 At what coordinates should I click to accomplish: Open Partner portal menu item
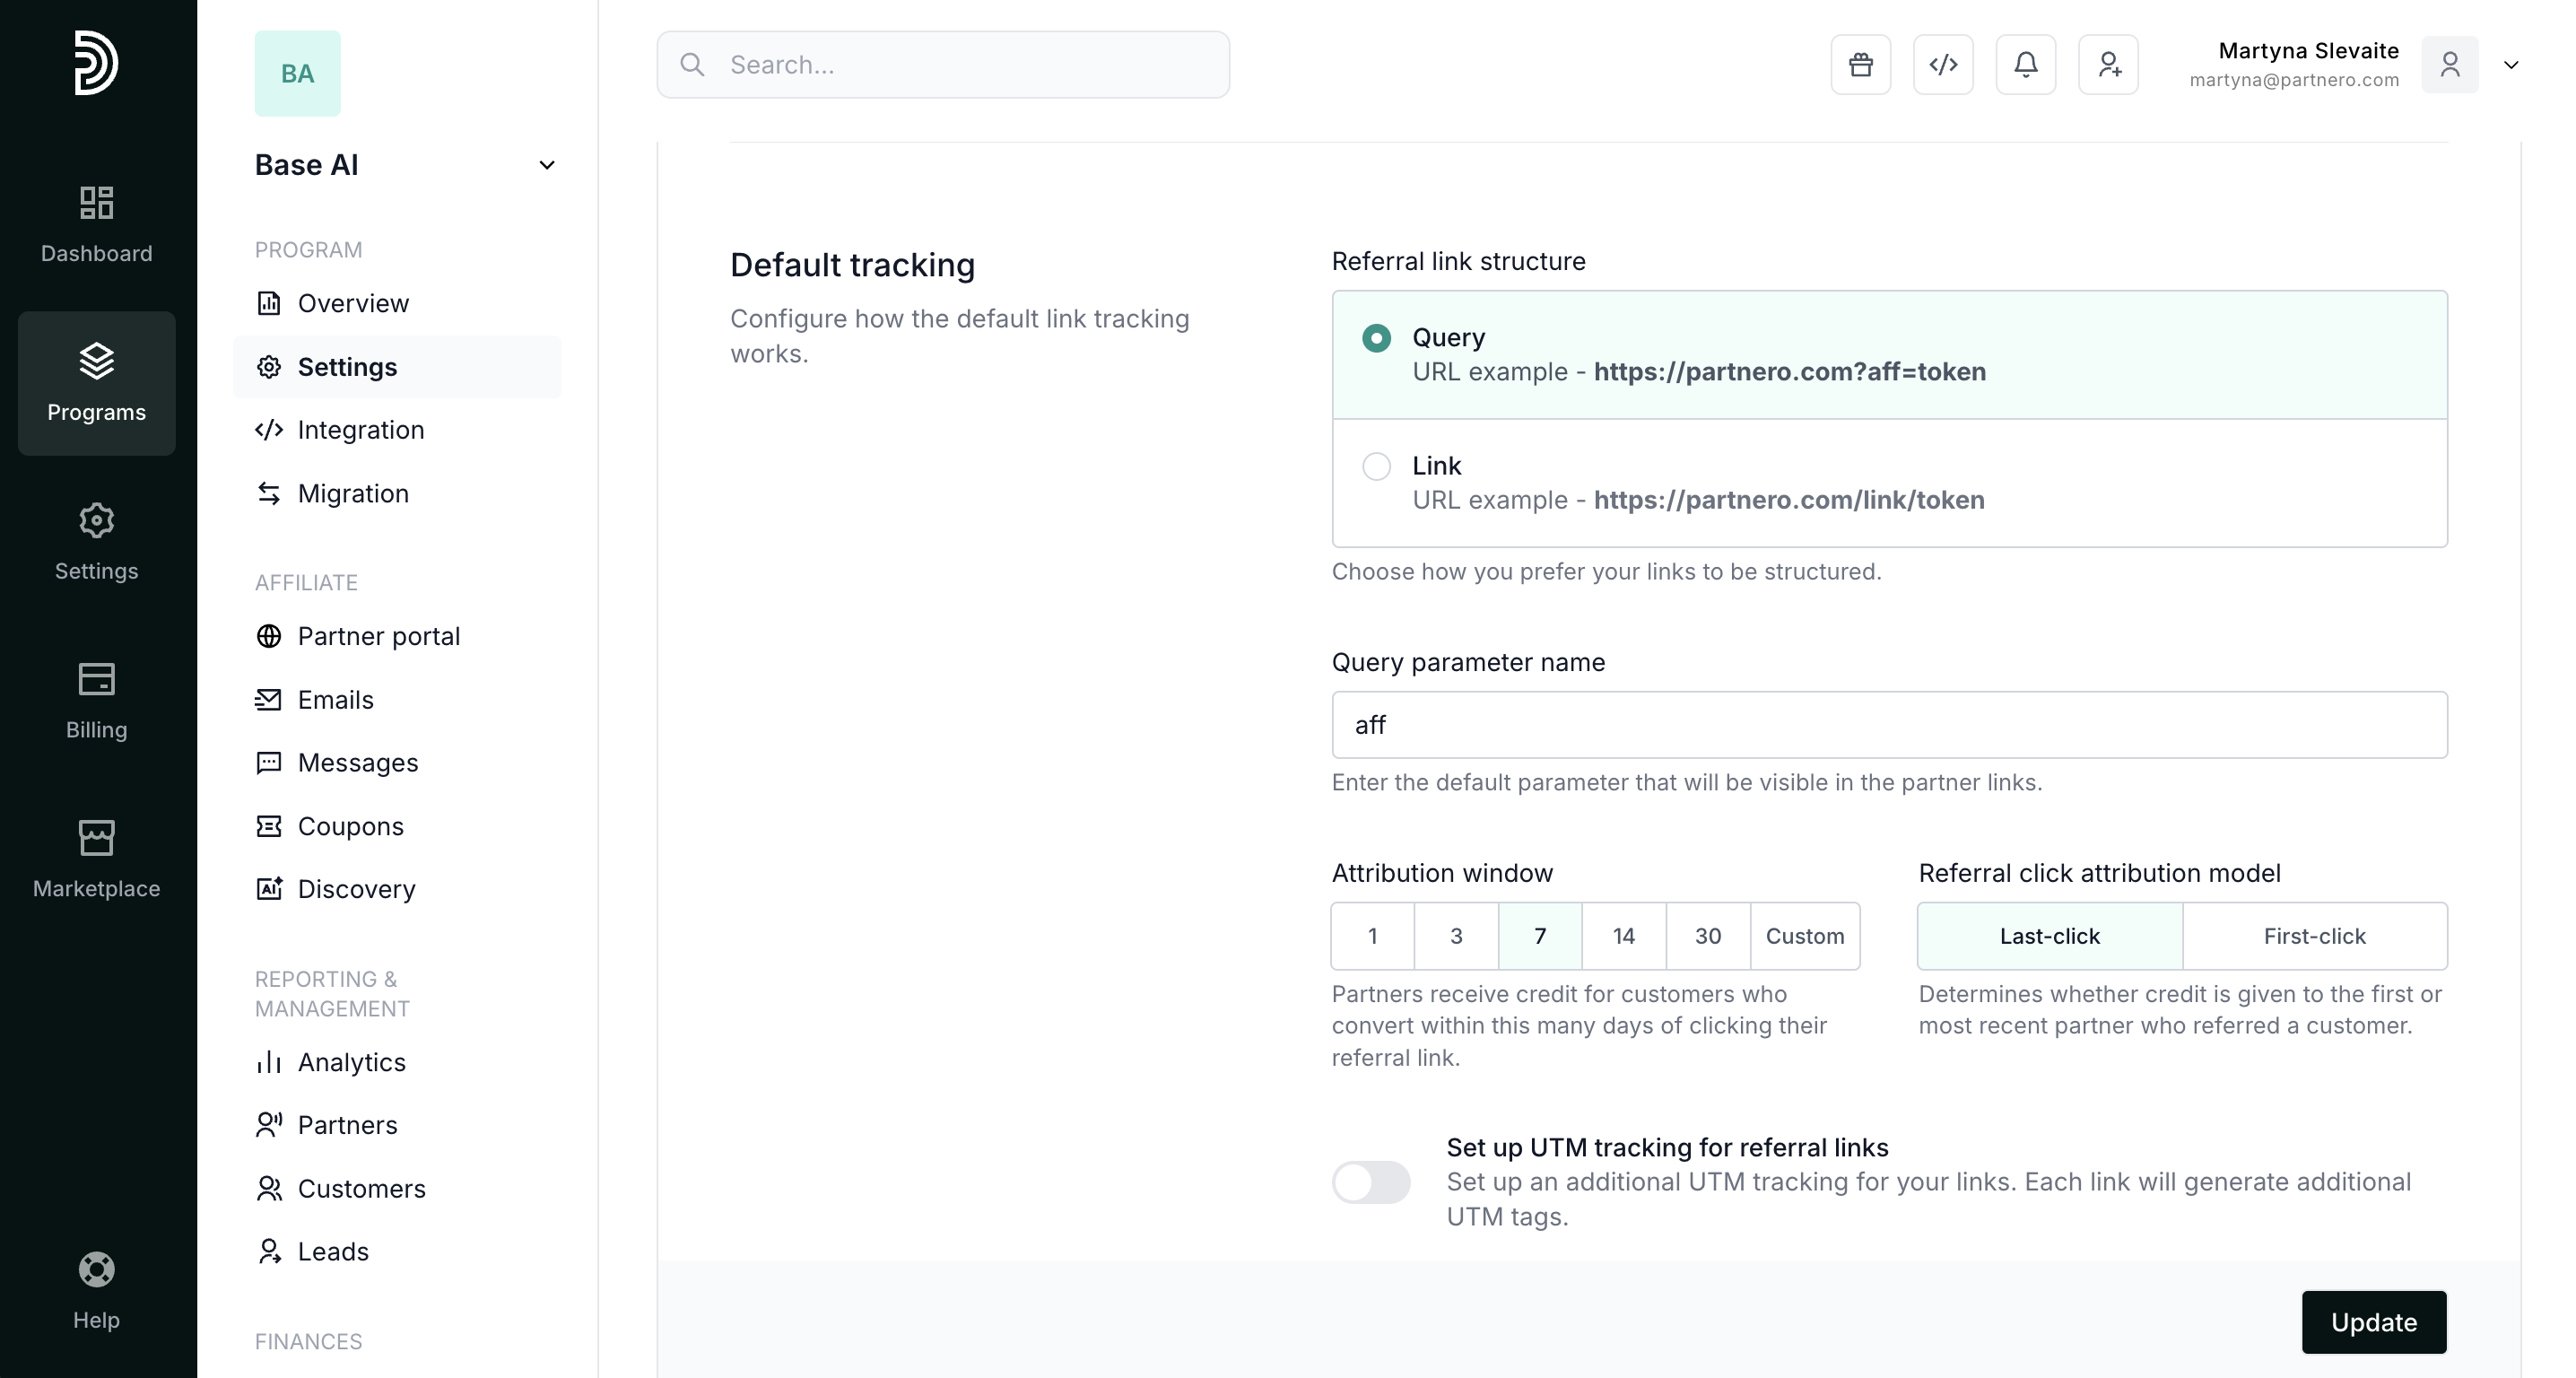pyautogui.click(x=378, y=636)
